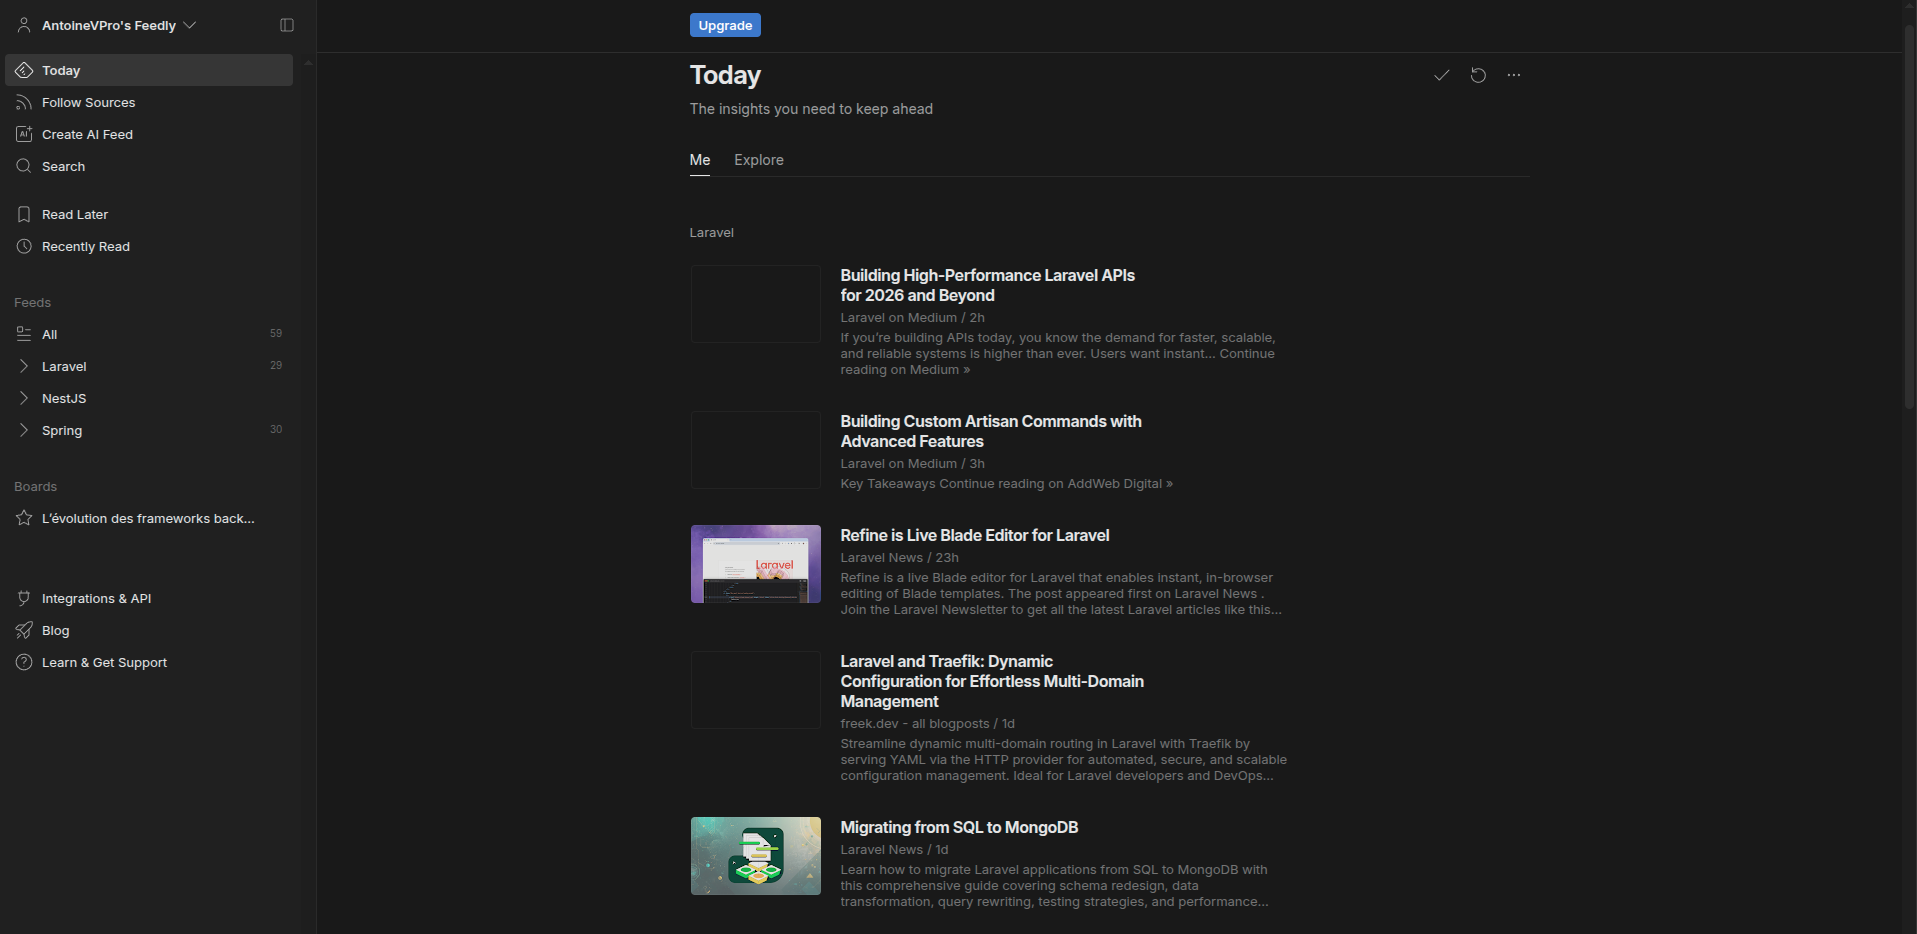The height and width of the screenshot is (934, 1917).
Task: Expand the Spring feed
Action: click(x=23, y=430)
